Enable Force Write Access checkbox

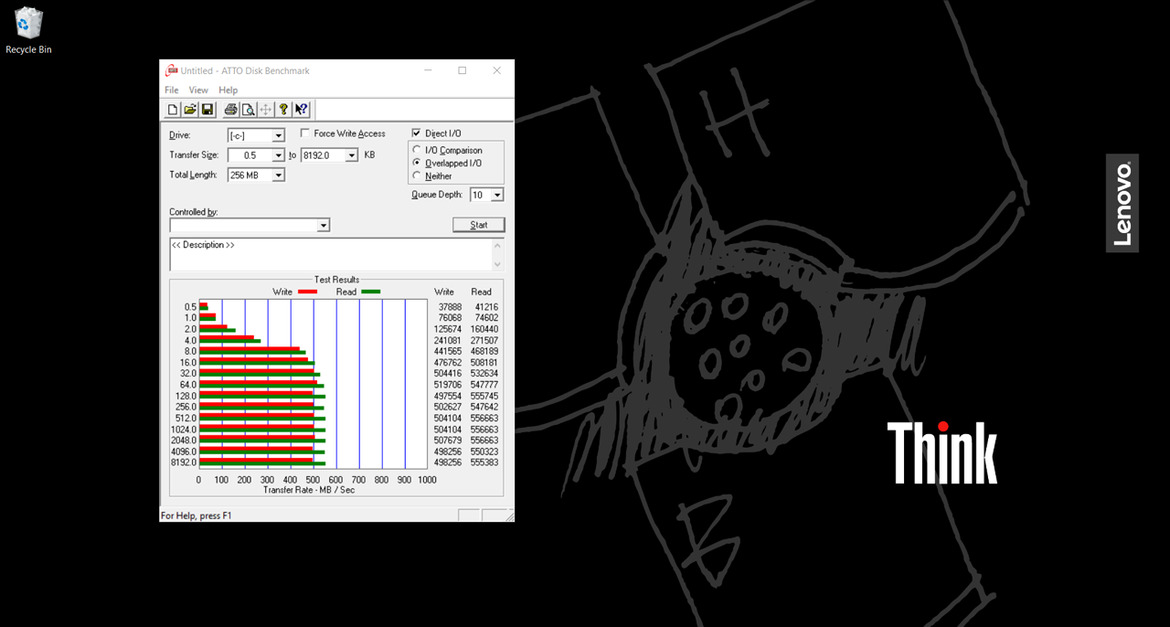[x=304, y=134]
